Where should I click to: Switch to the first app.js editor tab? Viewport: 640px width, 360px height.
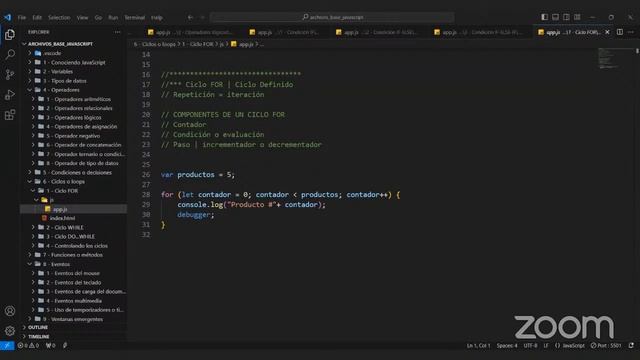tap(191, 32)
